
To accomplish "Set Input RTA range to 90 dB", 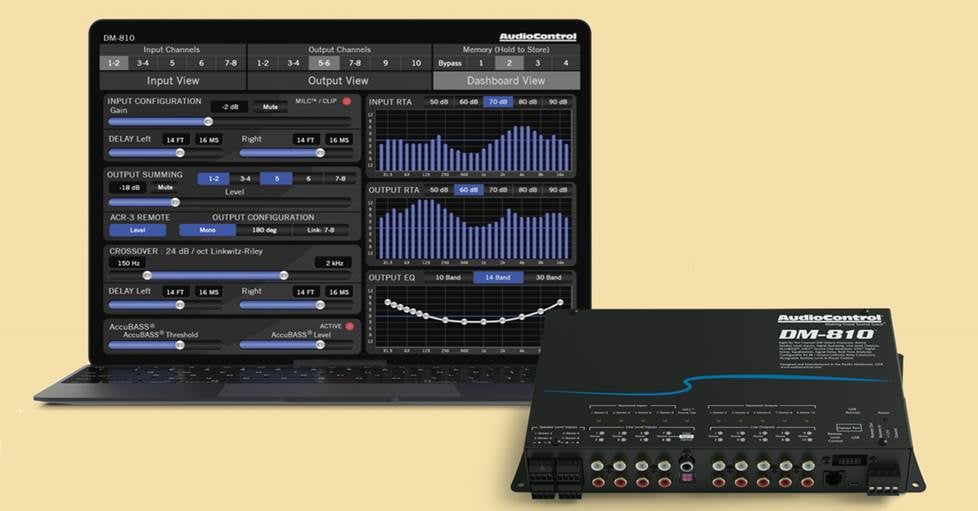I will [x=558, y=102].
